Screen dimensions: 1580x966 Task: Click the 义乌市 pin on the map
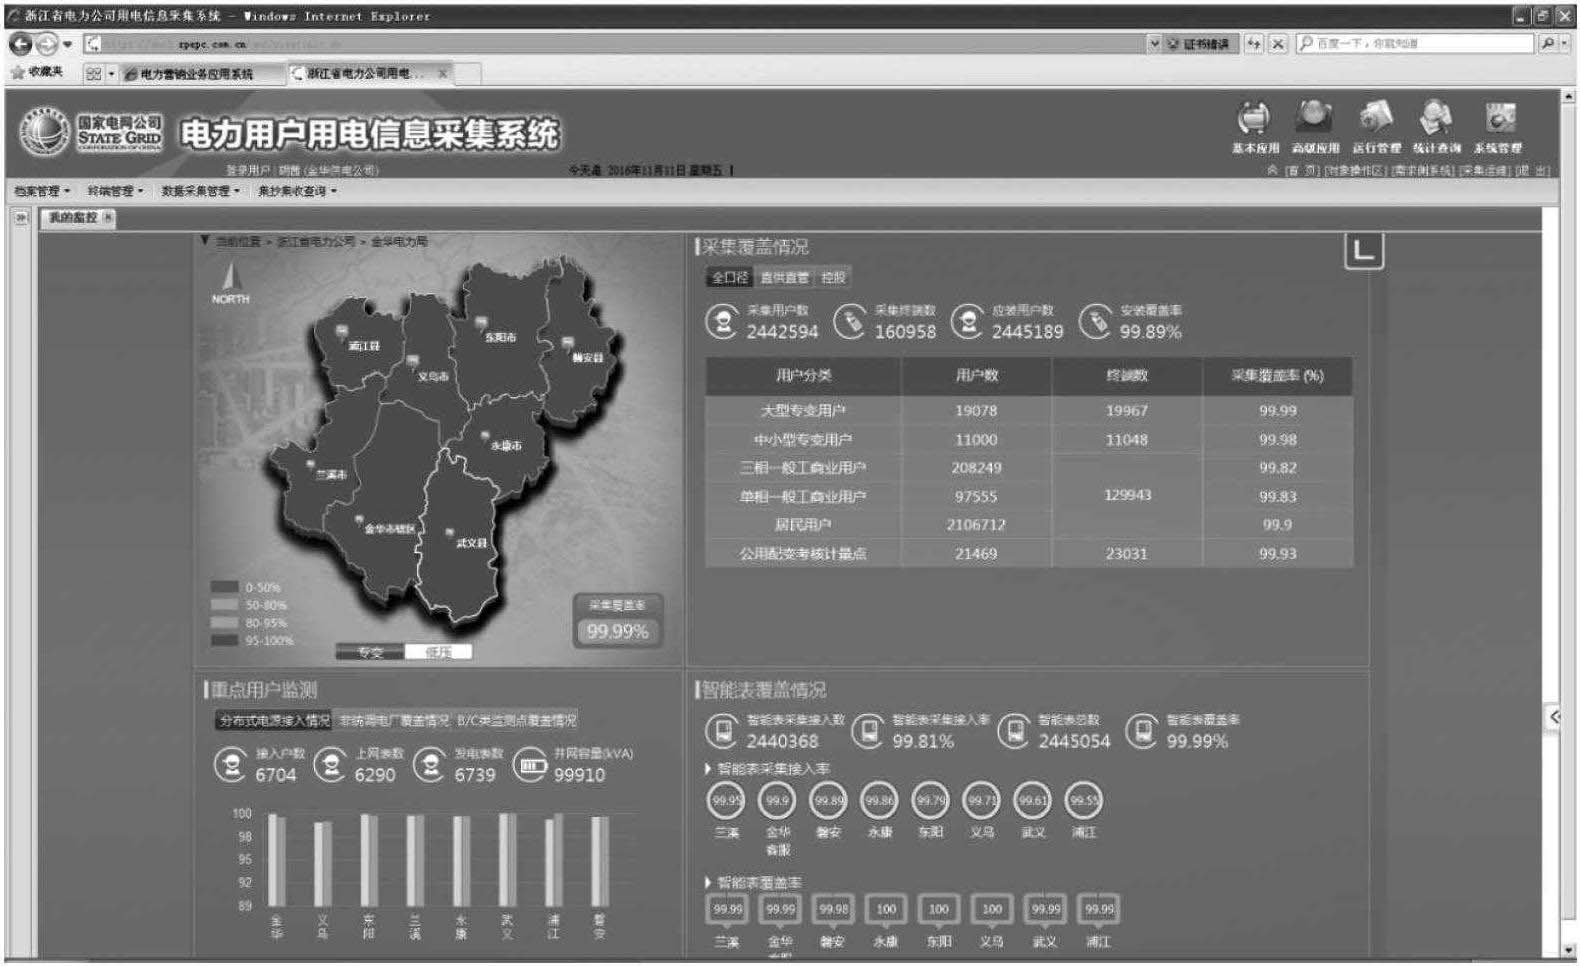tap(412, 361)
